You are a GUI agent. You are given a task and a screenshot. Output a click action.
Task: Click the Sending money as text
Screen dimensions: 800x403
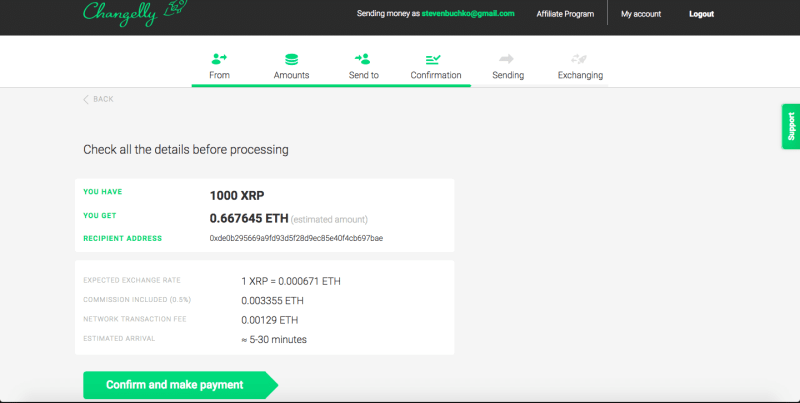click(388, 13)
